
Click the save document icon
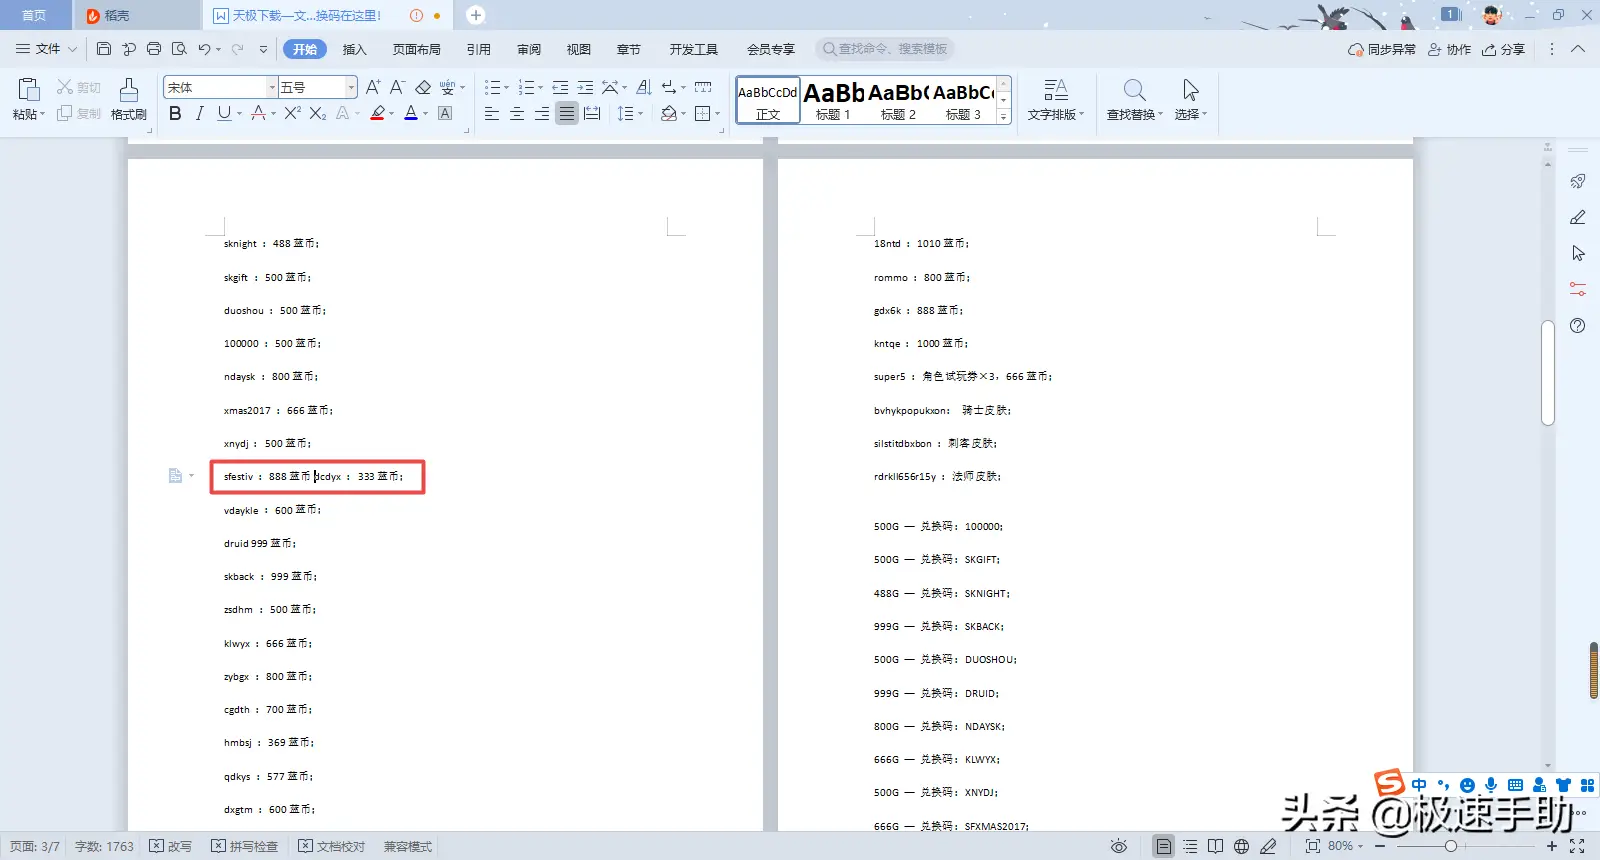pos(104,49)
